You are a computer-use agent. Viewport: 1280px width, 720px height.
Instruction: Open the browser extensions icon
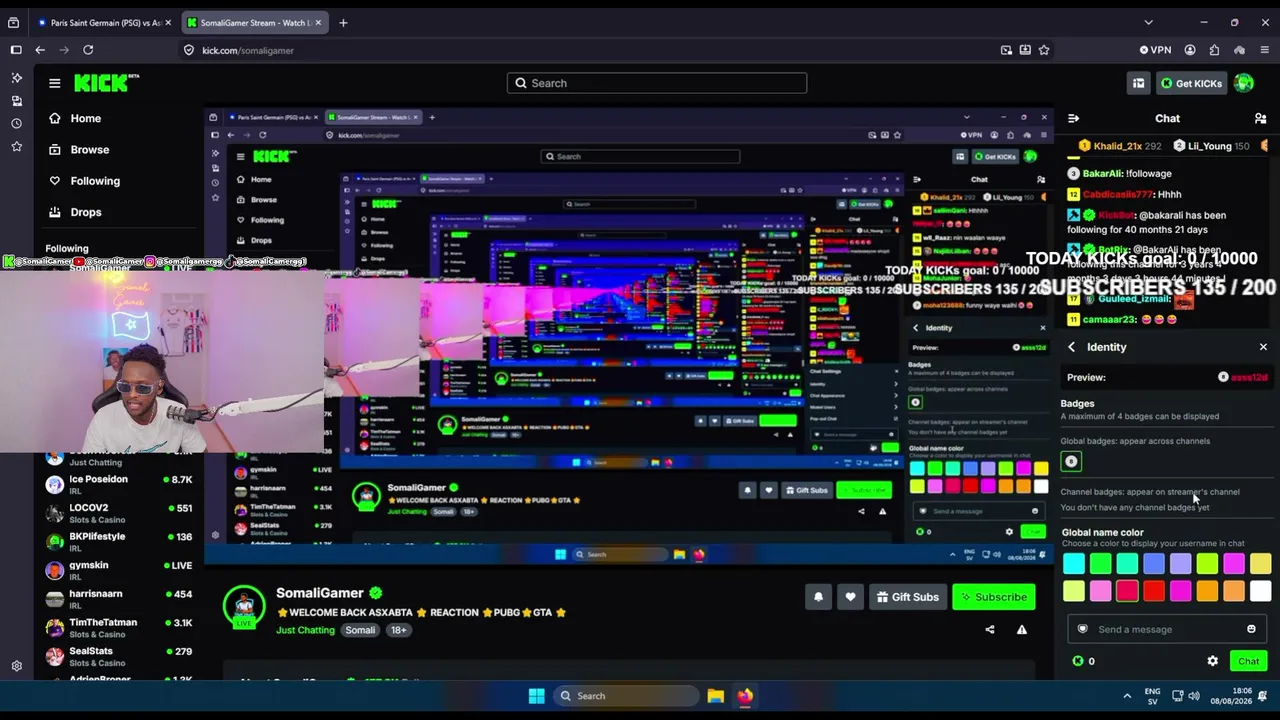pyautogui.click(x=1214, y=50)
